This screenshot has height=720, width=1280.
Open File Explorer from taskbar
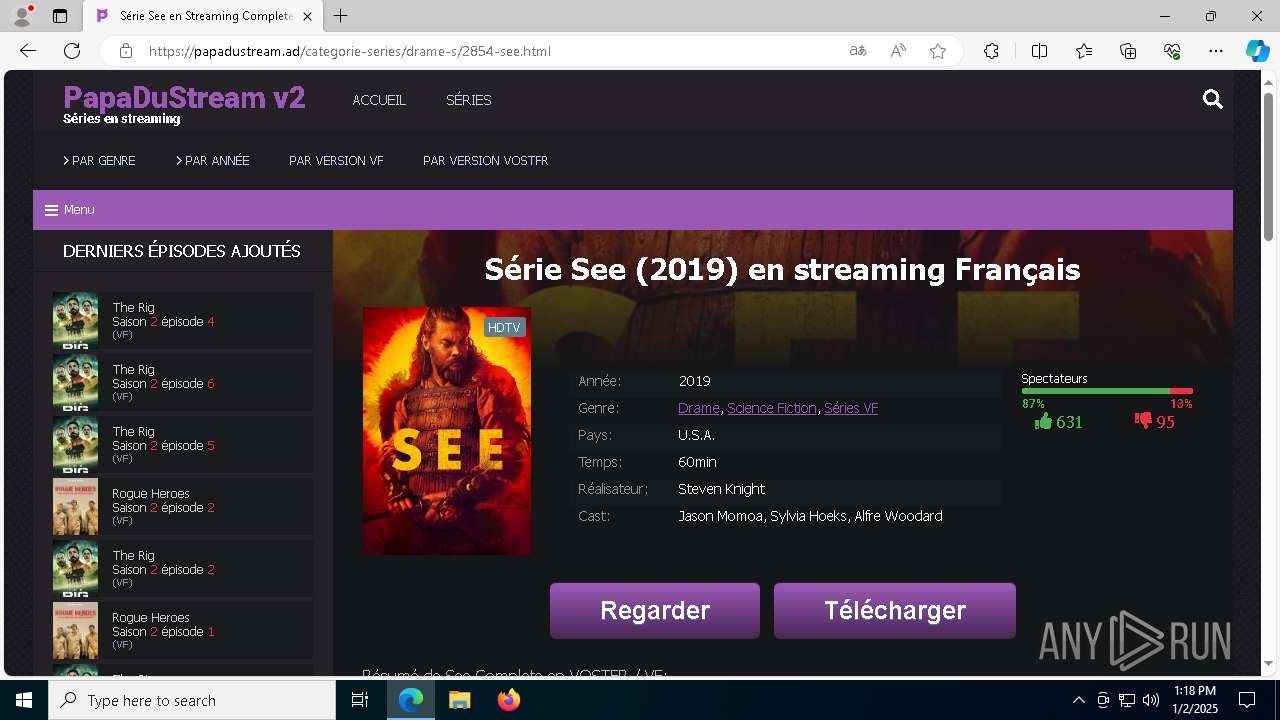[459, 700]
